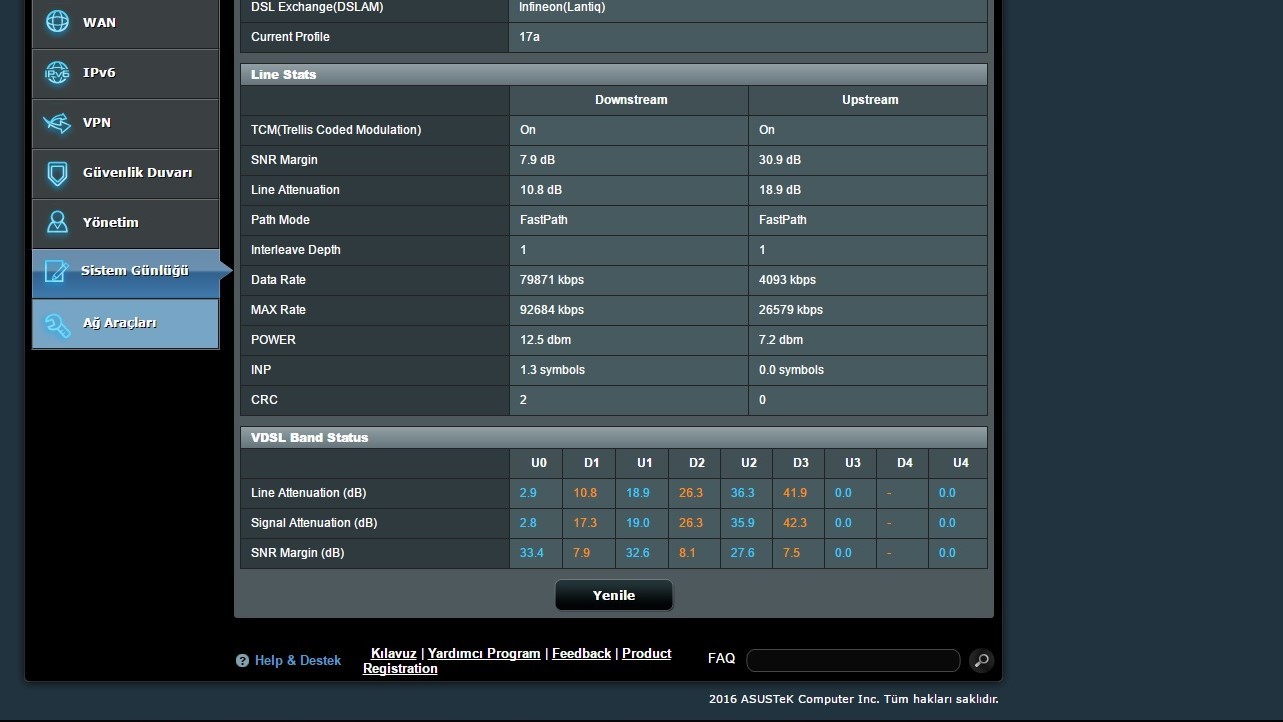Open the Feedback link
The width and height of the screenshot is (1283, 722).
581,653
